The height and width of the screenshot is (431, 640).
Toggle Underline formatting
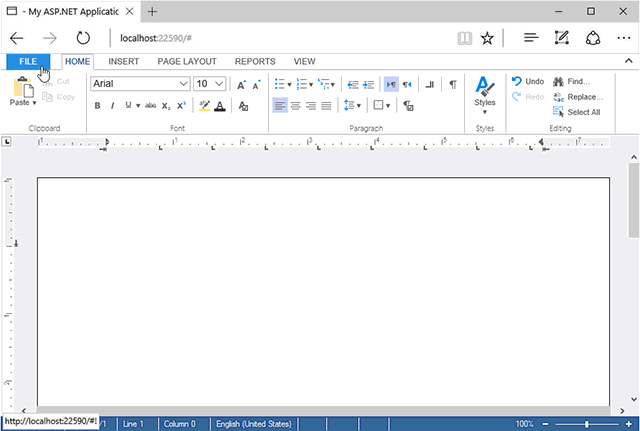point(128,105)
